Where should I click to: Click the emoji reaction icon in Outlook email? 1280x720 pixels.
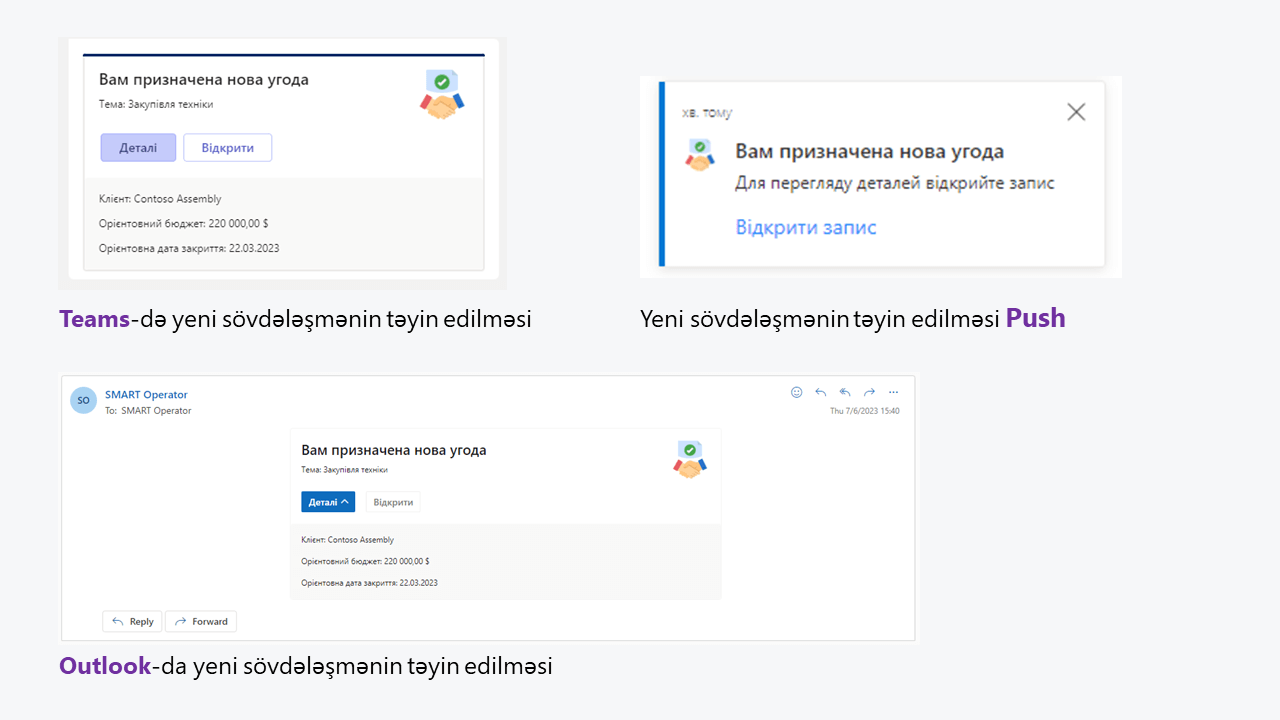click(x=797, y=392)
